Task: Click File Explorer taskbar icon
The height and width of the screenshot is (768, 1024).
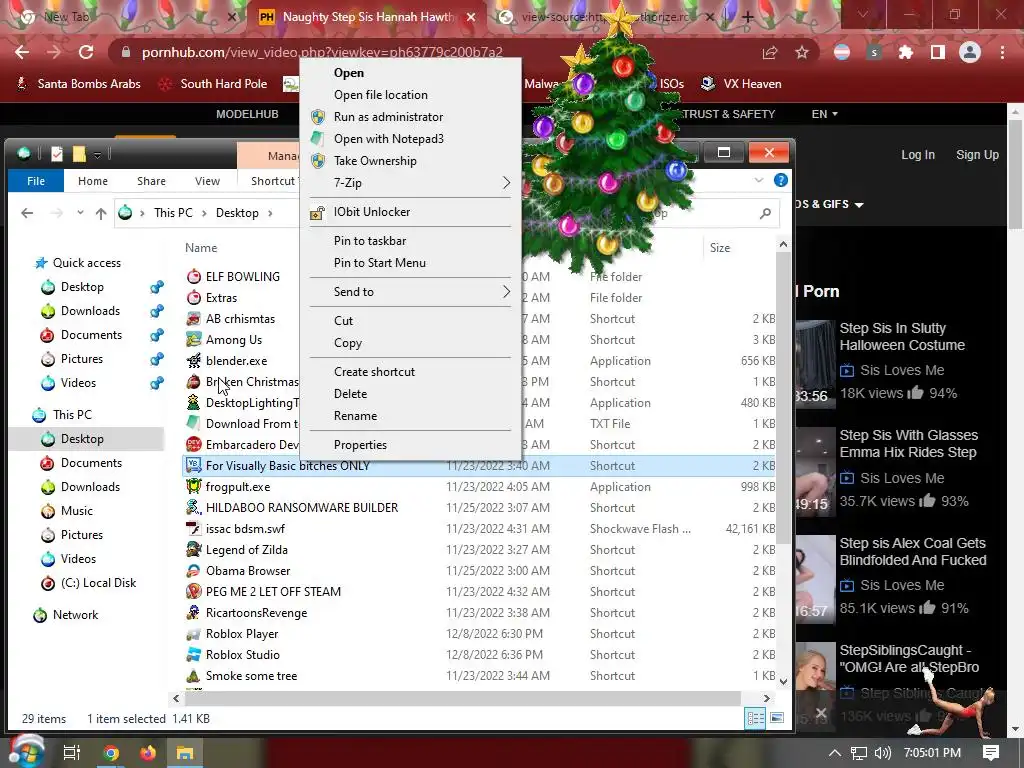Action: point(185,753)
